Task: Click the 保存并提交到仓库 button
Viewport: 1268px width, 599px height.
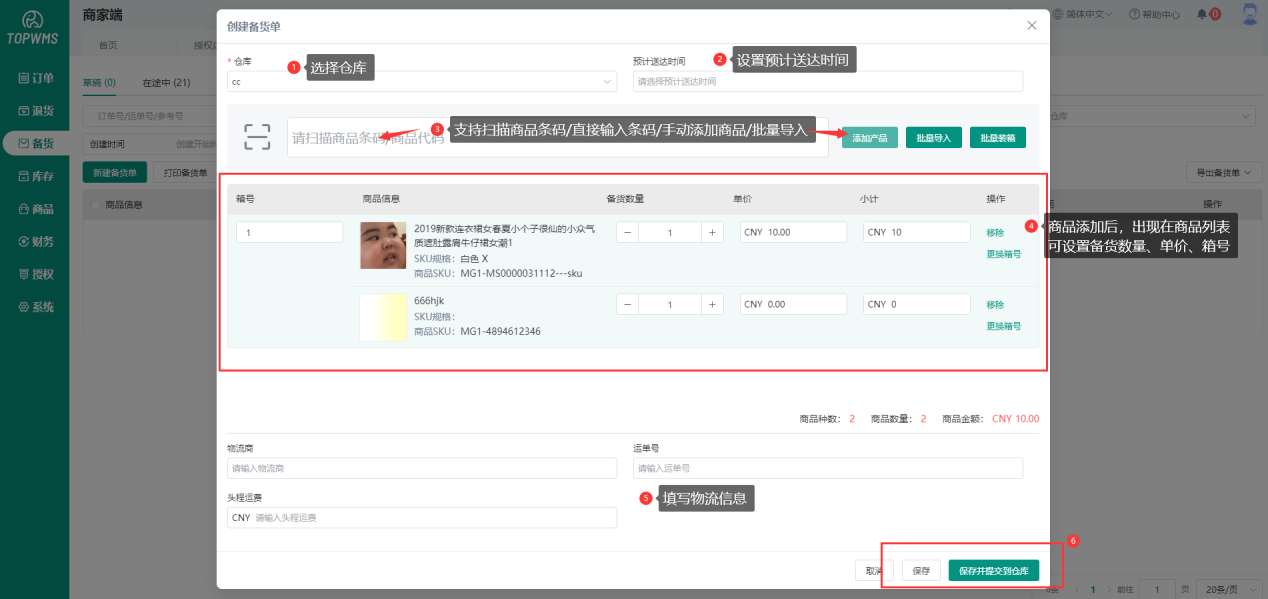Action: 993,571
